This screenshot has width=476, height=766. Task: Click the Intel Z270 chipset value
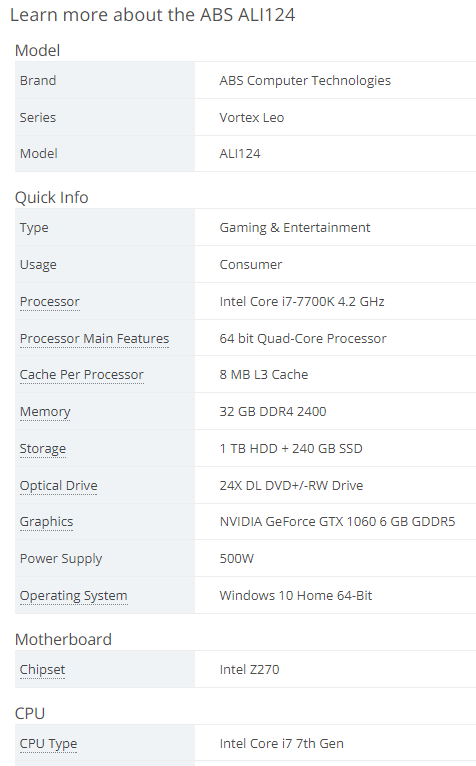[x=249, y=670]
